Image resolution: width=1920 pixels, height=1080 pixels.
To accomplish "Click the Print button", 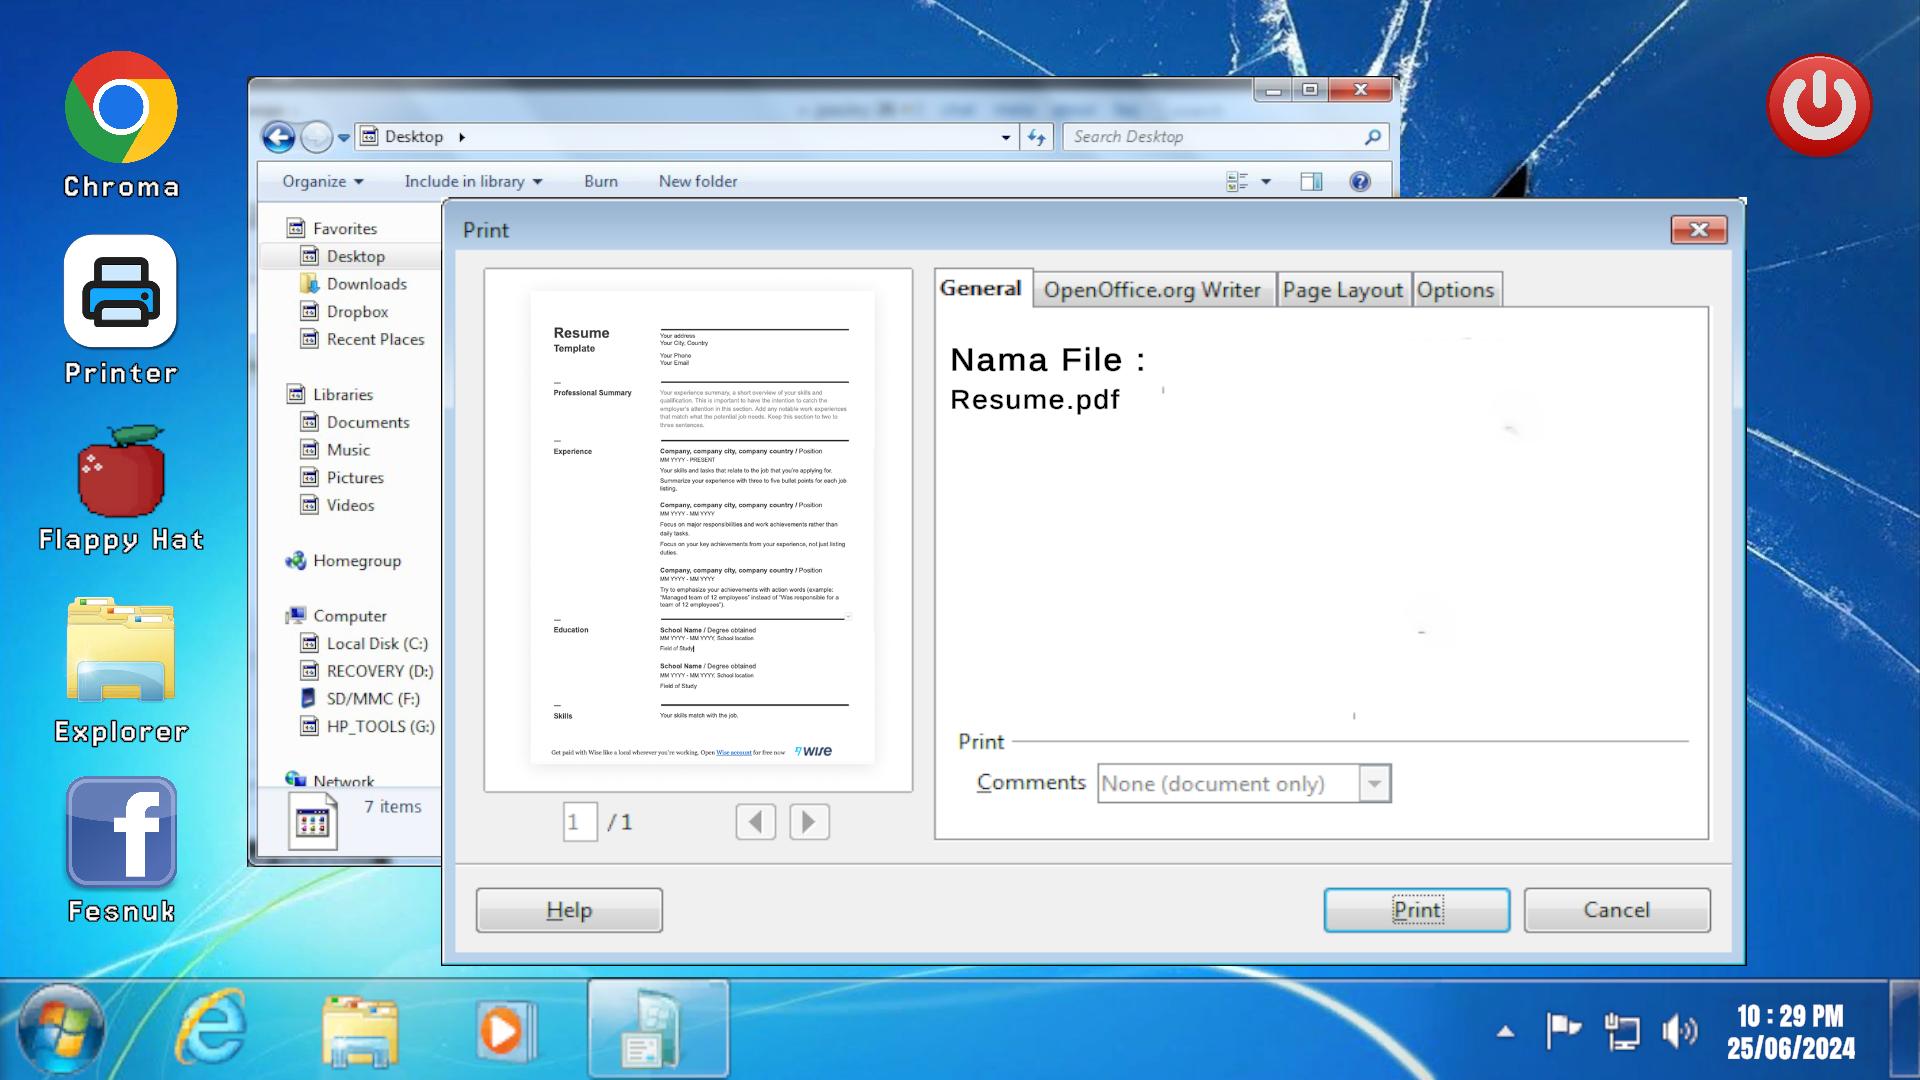I will coord(1417,910).
